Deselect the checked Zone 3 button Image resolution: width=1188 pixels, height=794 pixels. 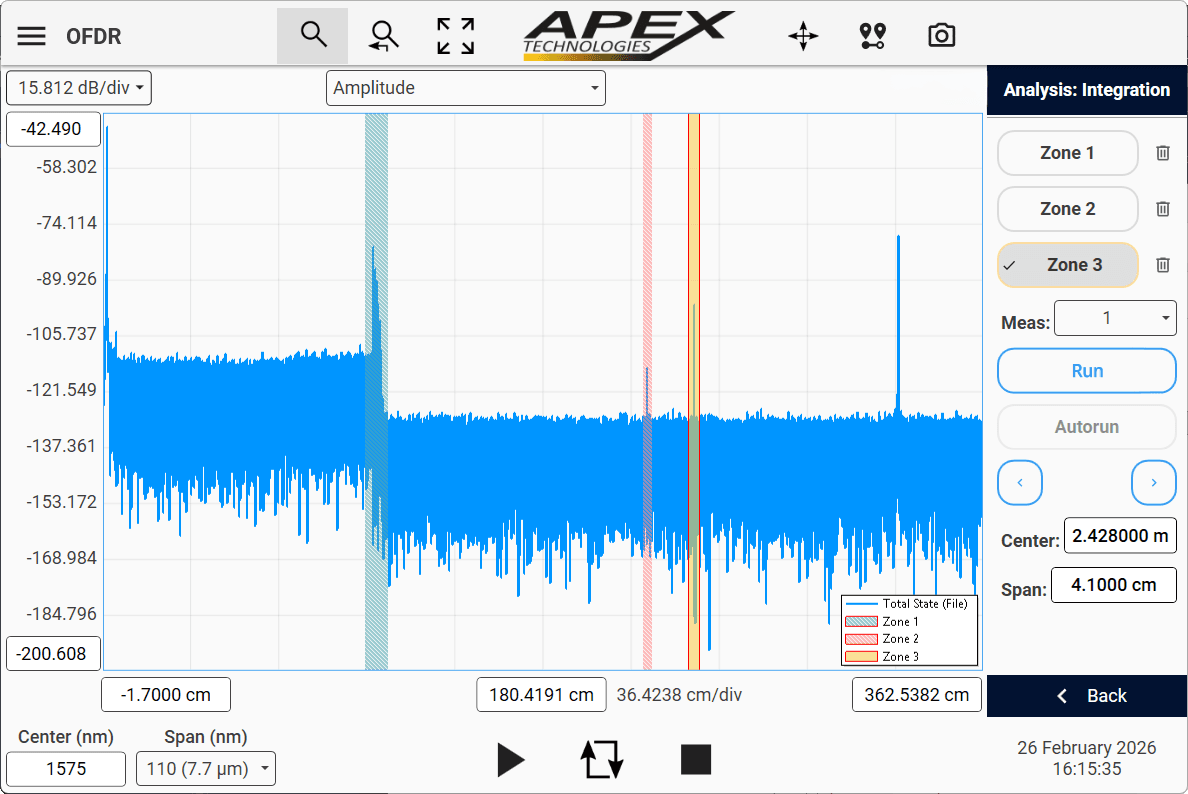[x=1067, y=265]
